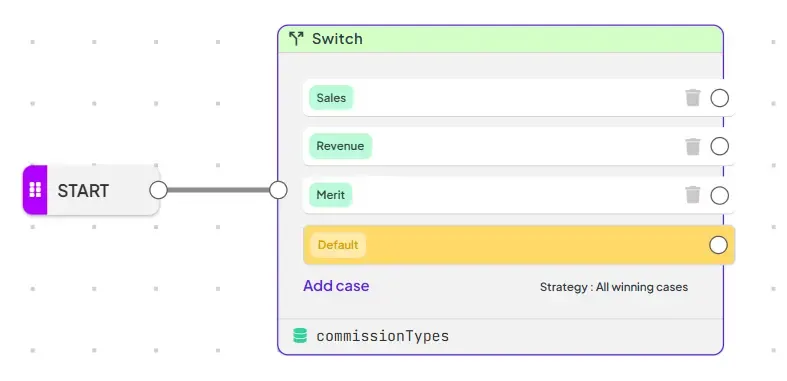
Task: Select the Default case output port
Action: click(718, 245)
